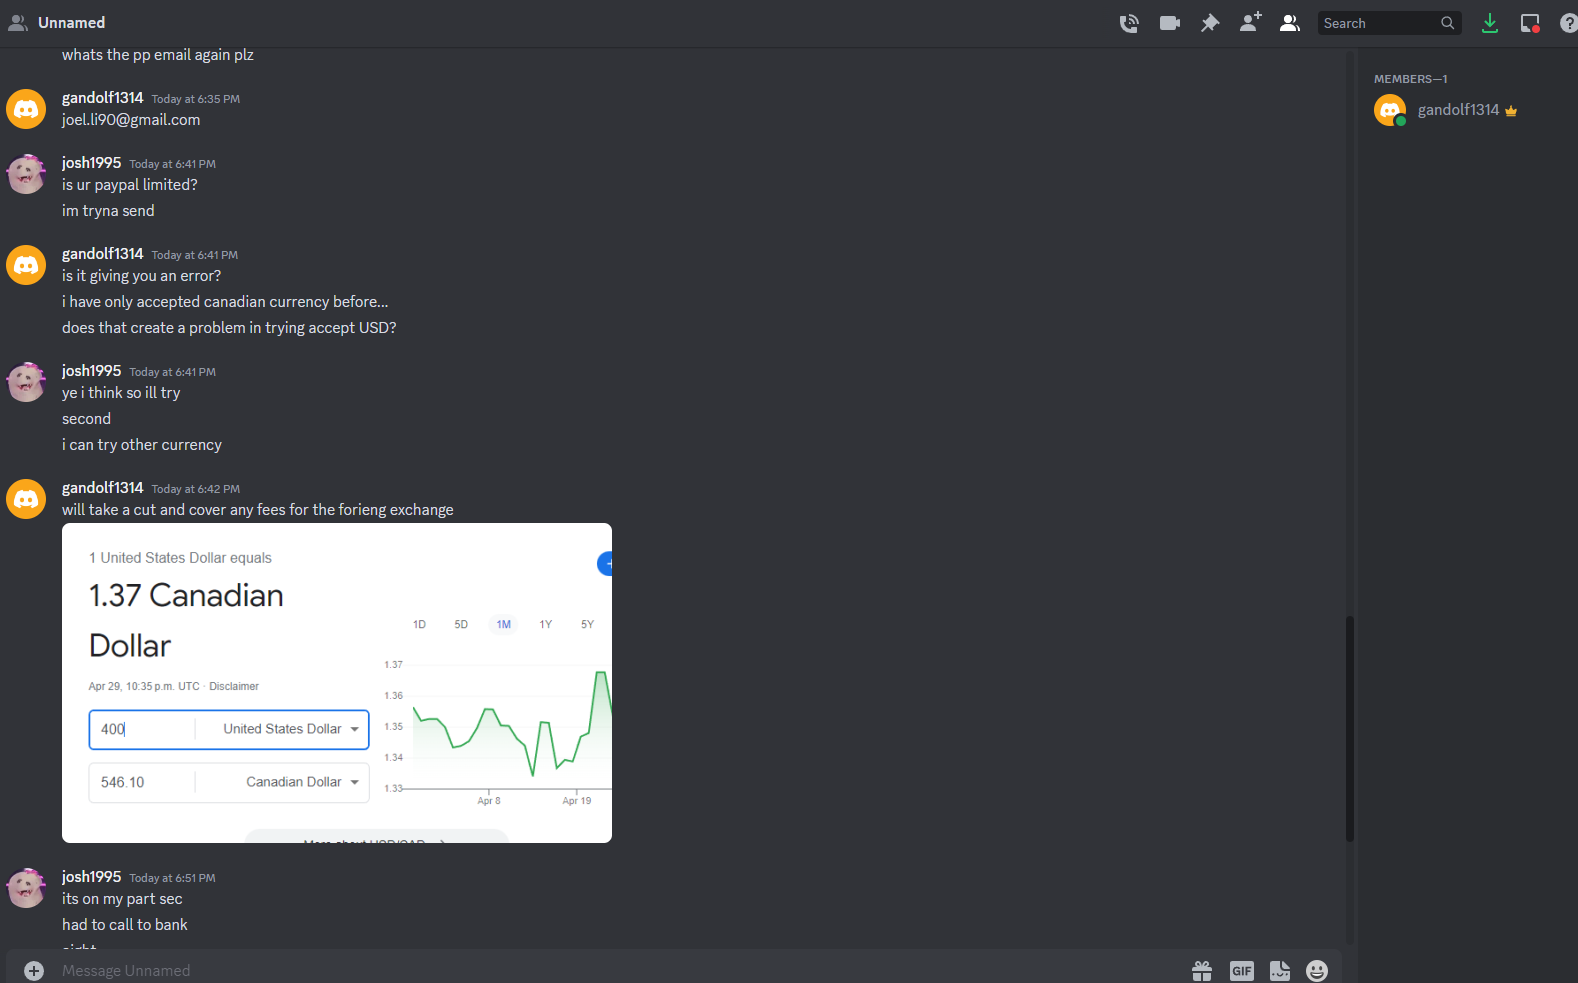This screenshot has width=1578, height=983.
Task: Click message 'its on my part sec'
Action: pyautogui.click(x=122, y=899)
